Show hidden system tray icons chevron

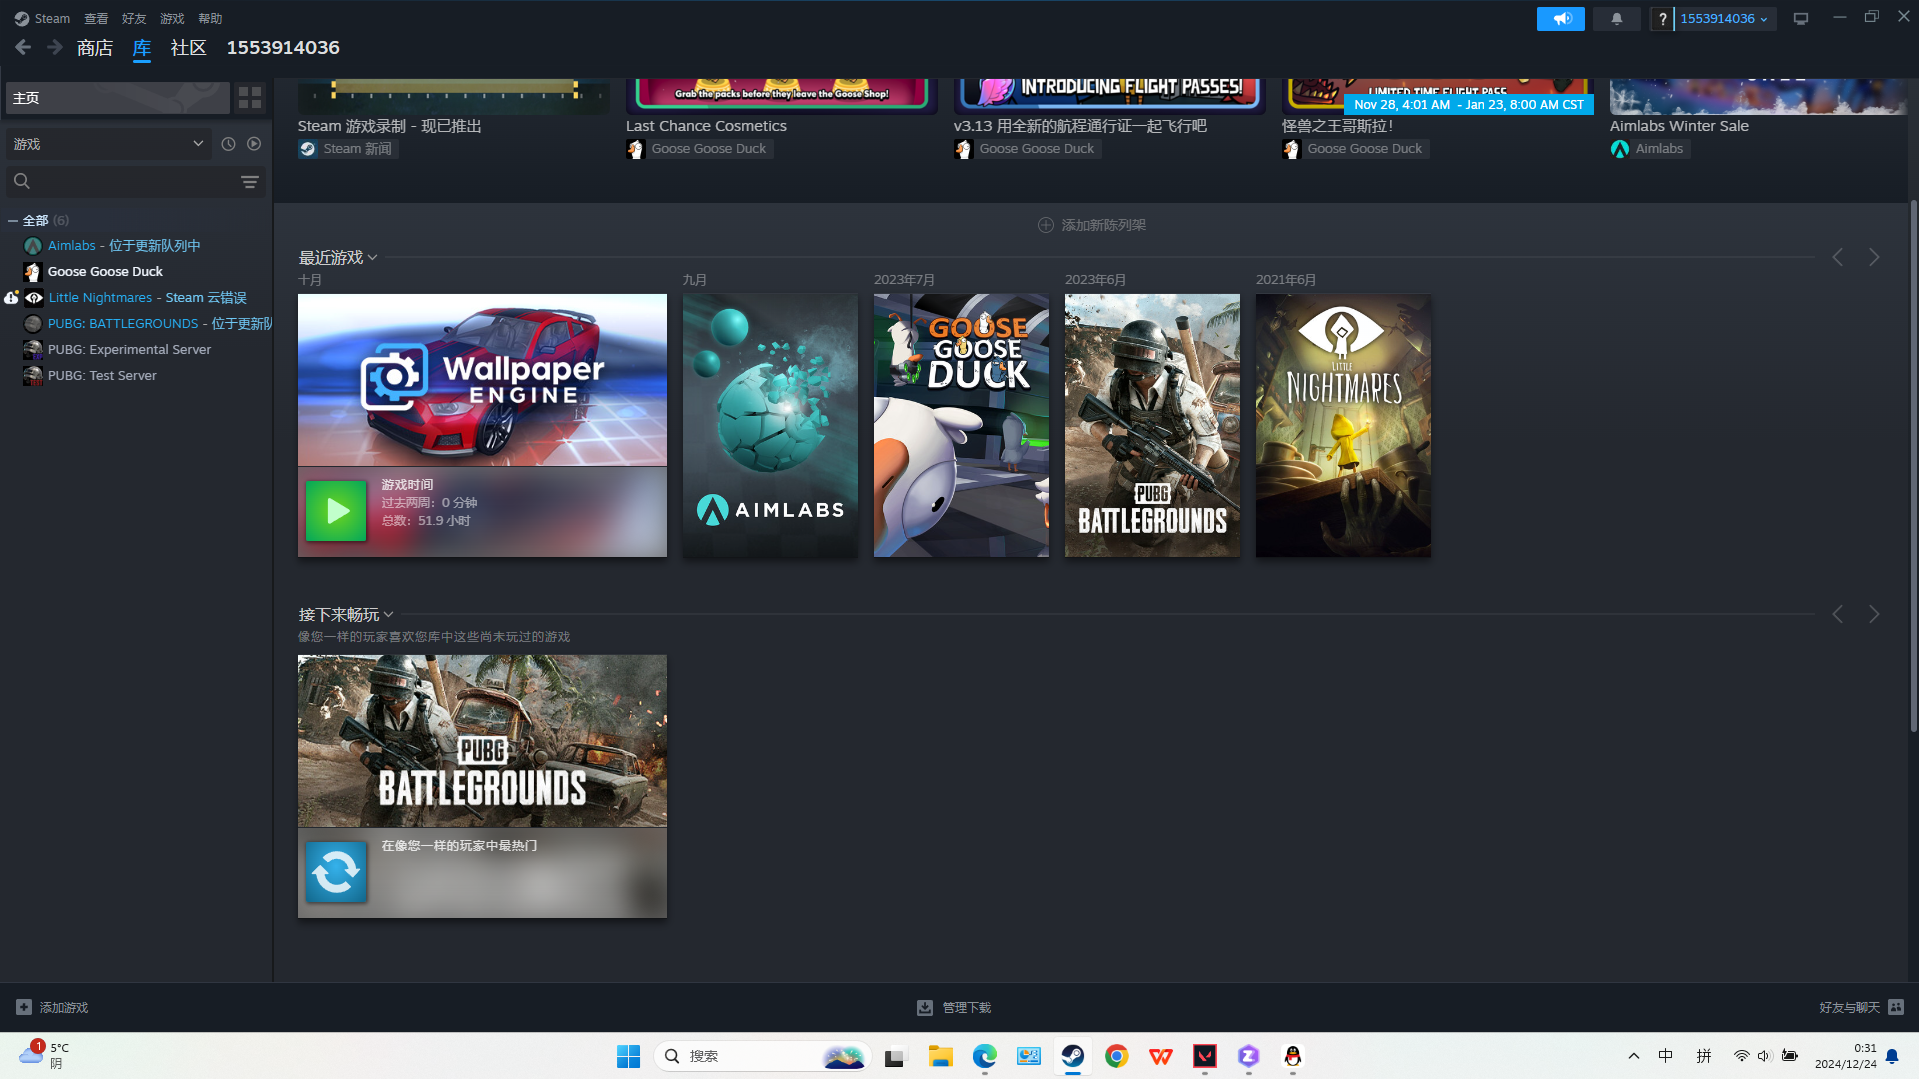tap(1634, 1056)
